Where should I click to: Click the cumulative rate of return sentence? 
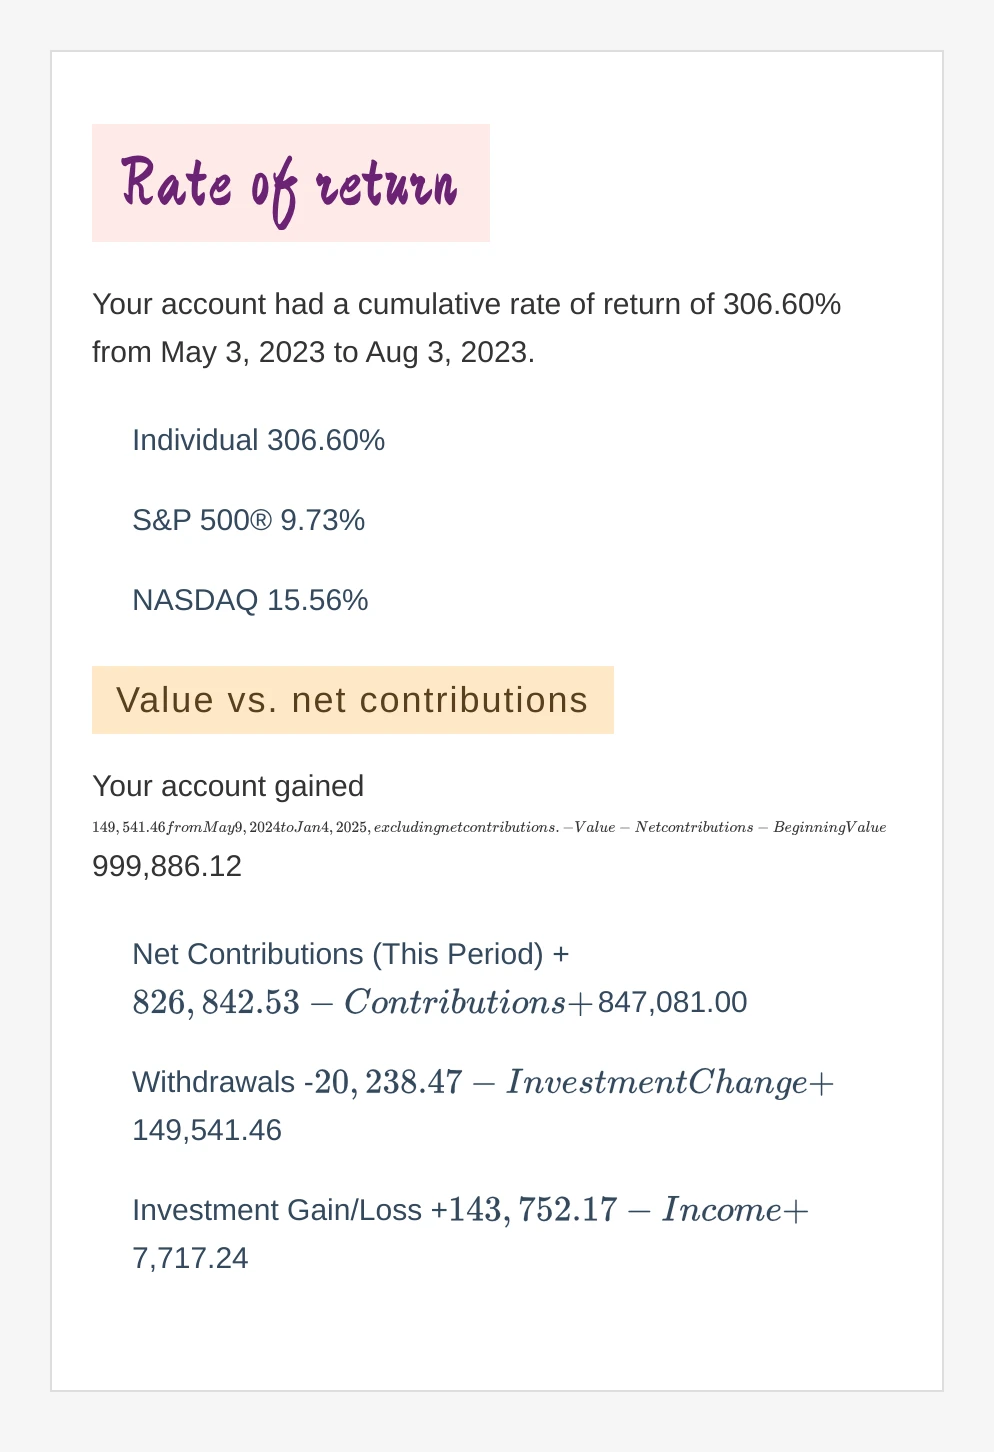[466, 304]
